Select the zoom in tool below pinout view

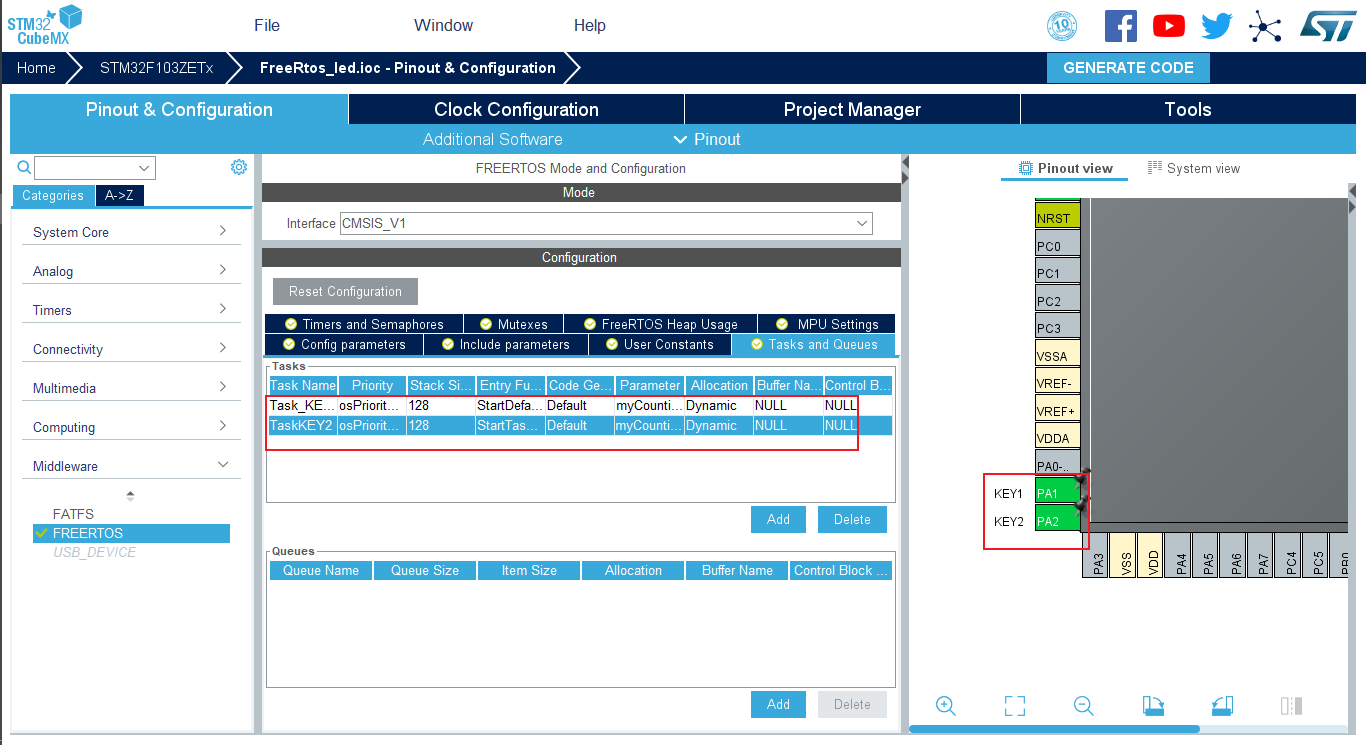(x=945, y=705)
